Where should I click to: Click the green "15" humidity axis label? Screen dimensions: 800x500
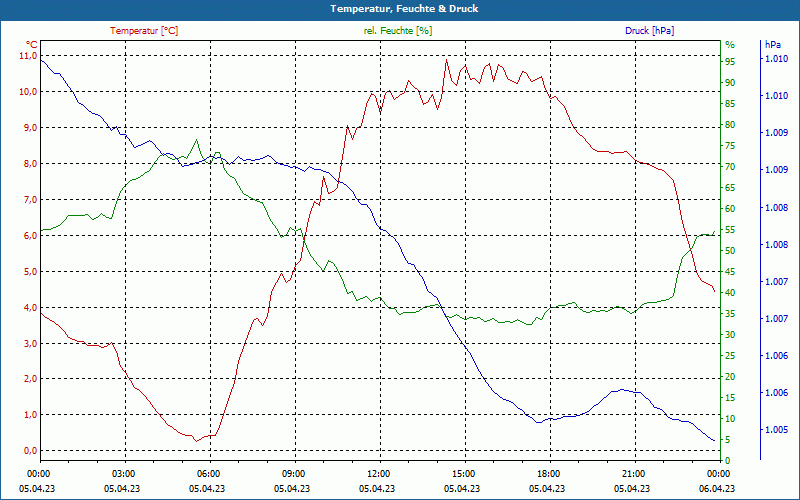click(x=730, y=398)
